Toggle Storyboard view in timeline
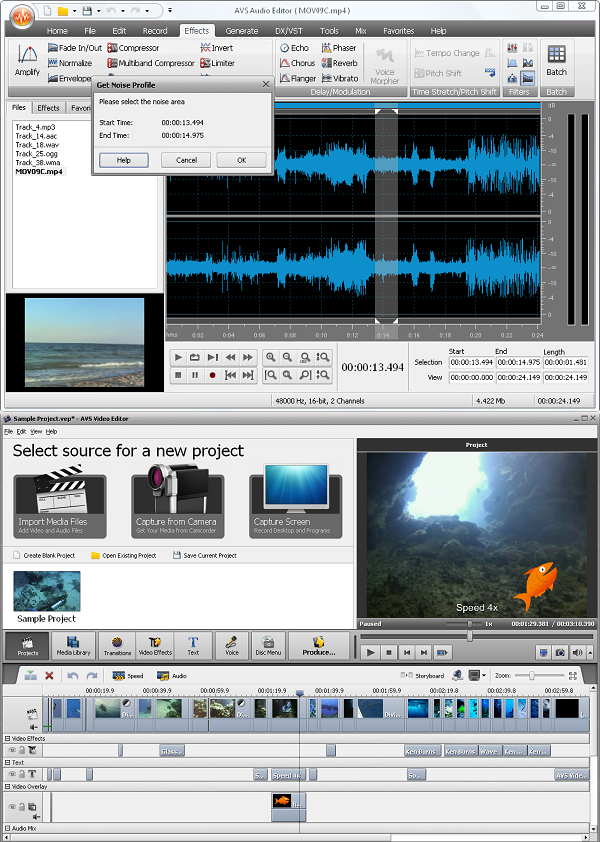 point(423,676)
